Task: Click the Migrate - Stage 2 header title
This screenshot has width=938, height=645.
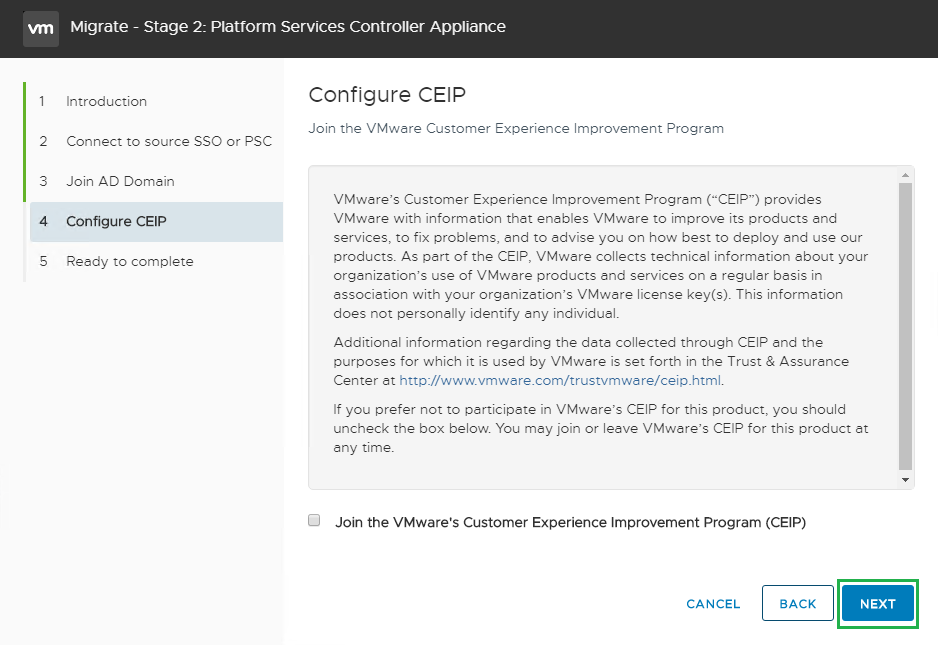Action: point(288,27)
